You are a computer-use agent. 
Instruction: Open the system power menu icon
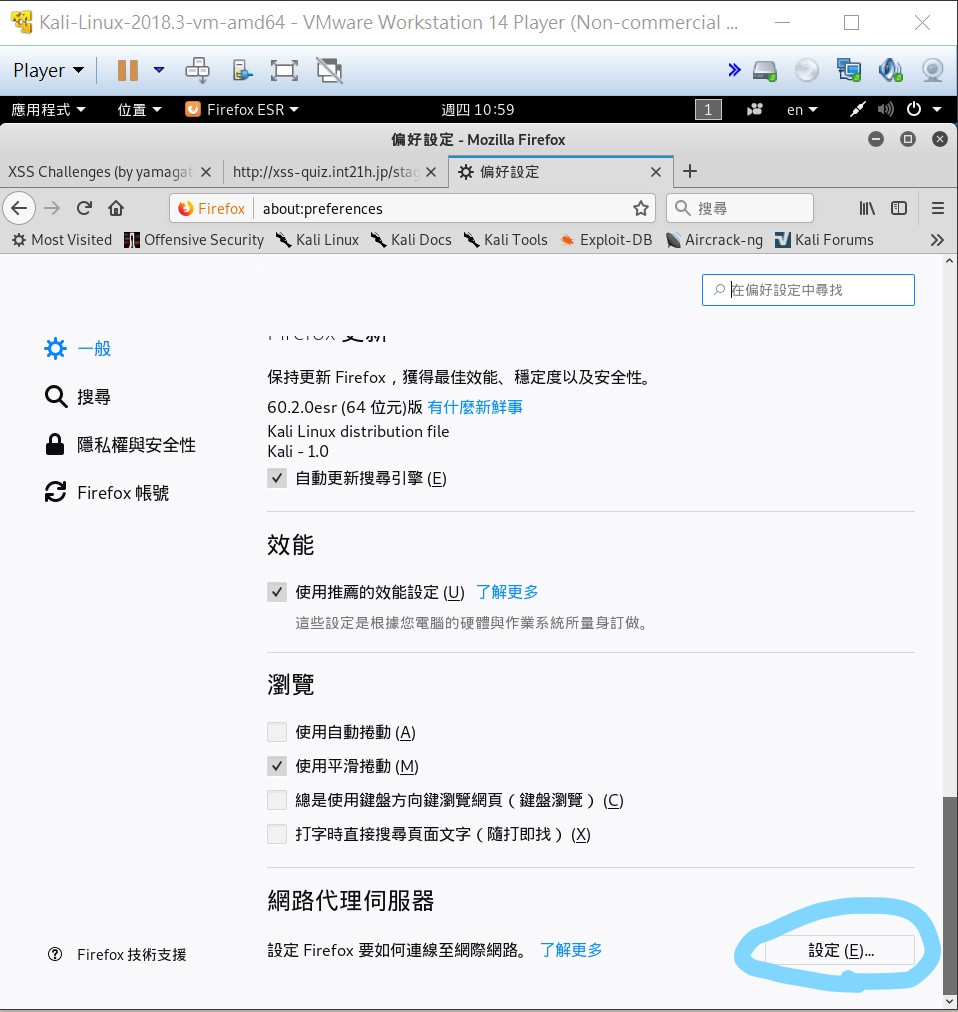[914, 109]
